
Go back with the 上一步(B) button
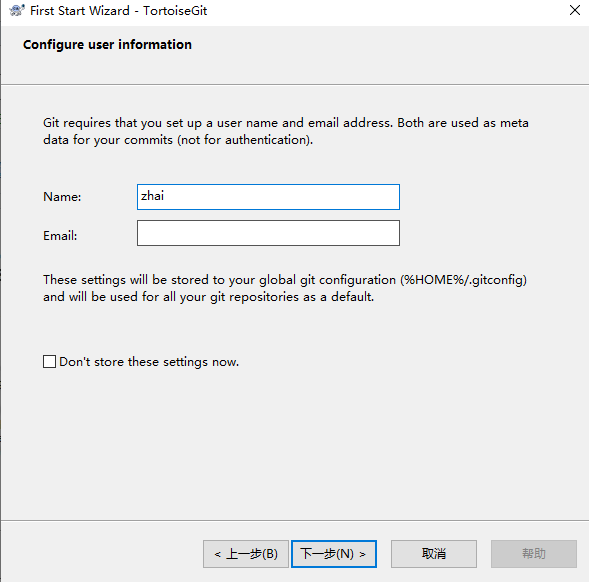(x=246, y=554)
